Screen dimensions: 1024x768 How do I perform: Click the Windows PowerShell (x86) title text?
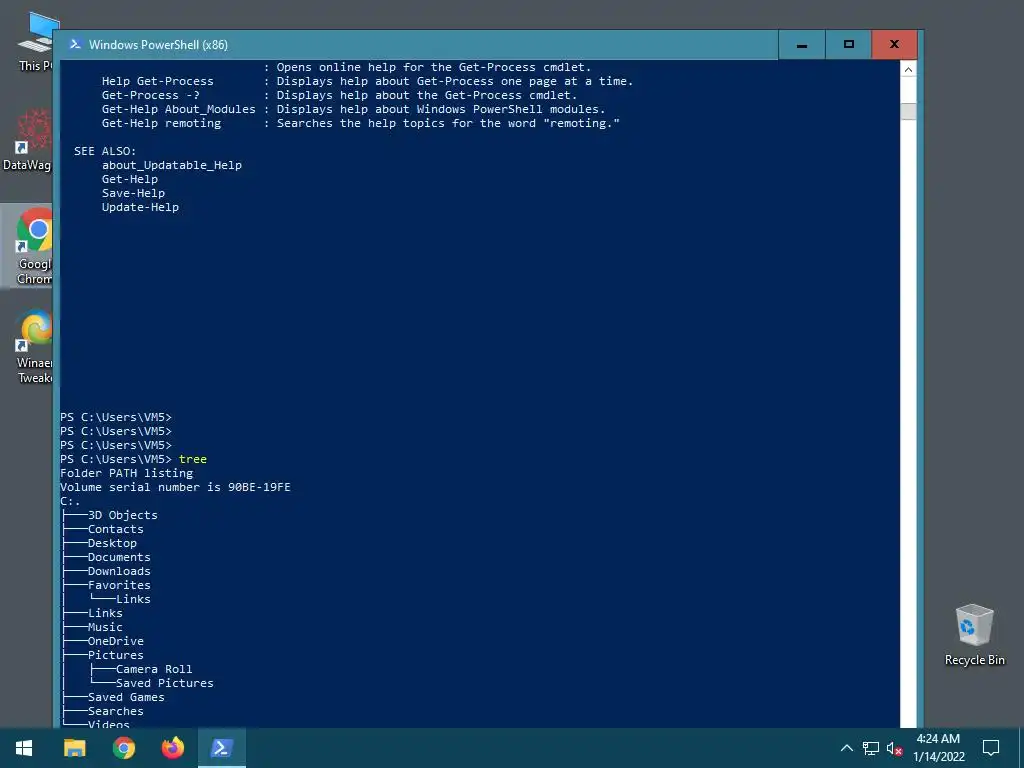tap(158, 44)
